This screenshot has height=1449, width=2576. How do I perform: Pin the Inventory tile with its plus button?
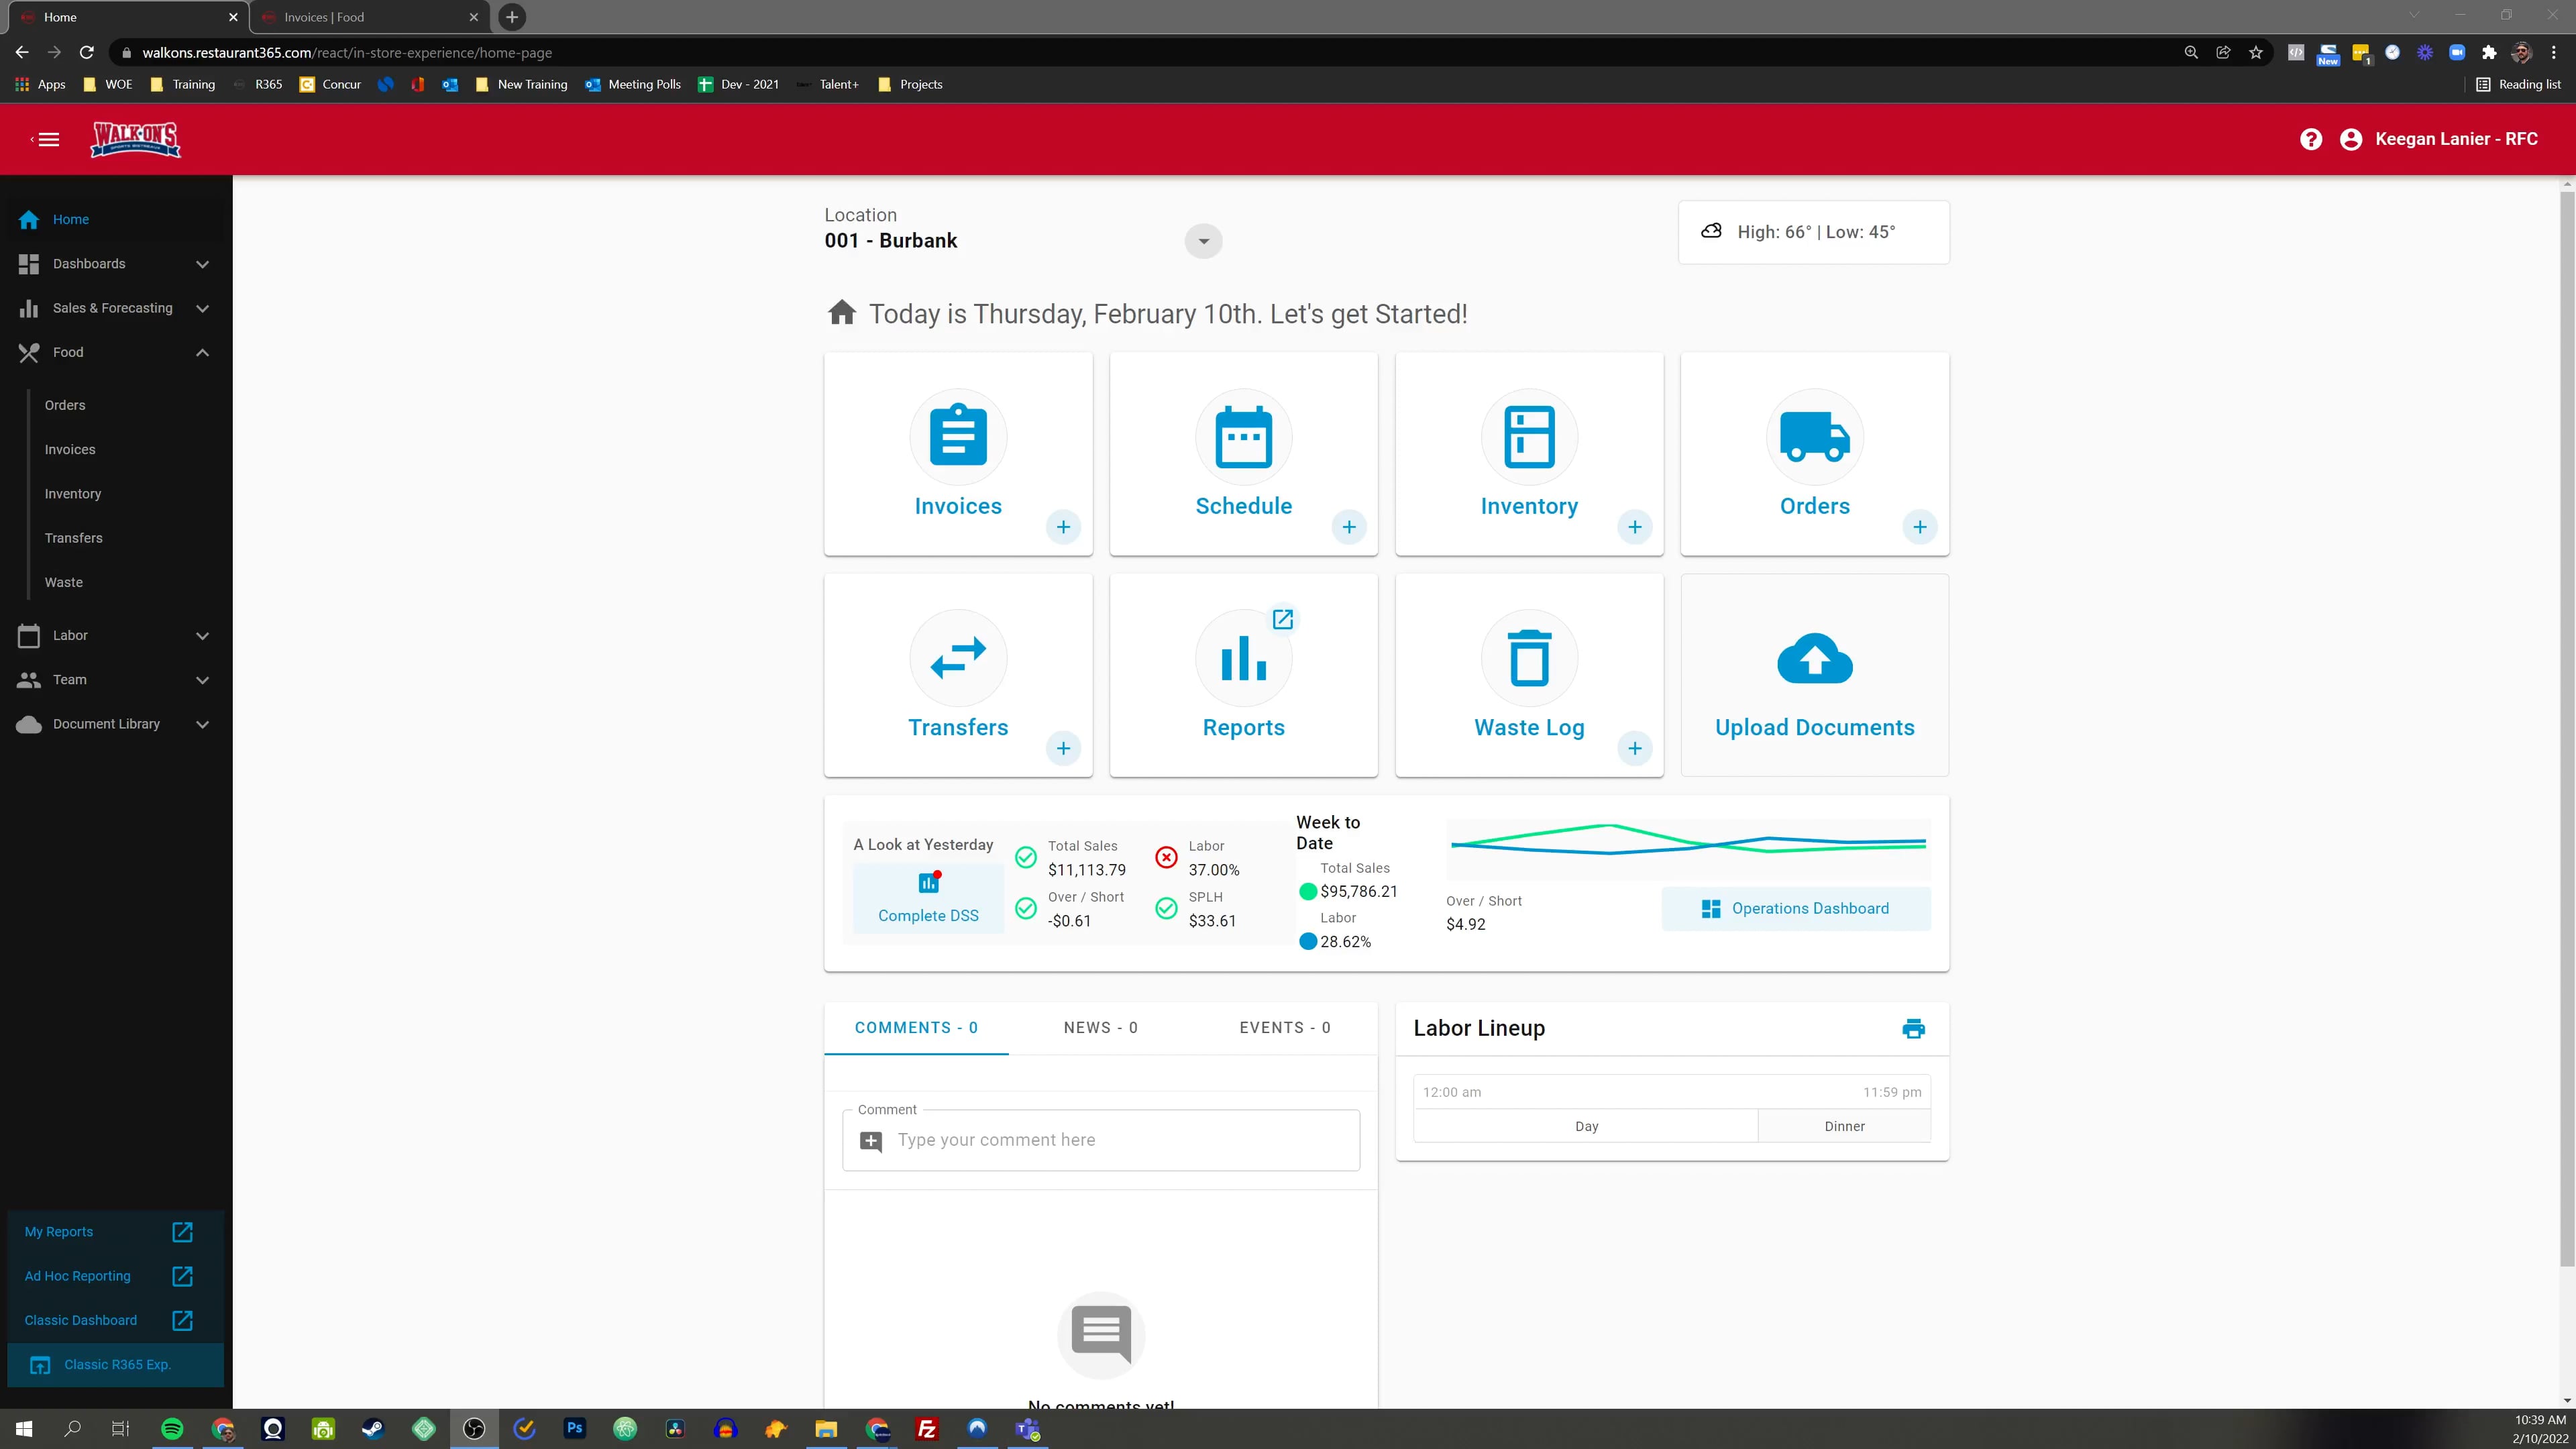pyautogui.click(x=1635, y=526)
